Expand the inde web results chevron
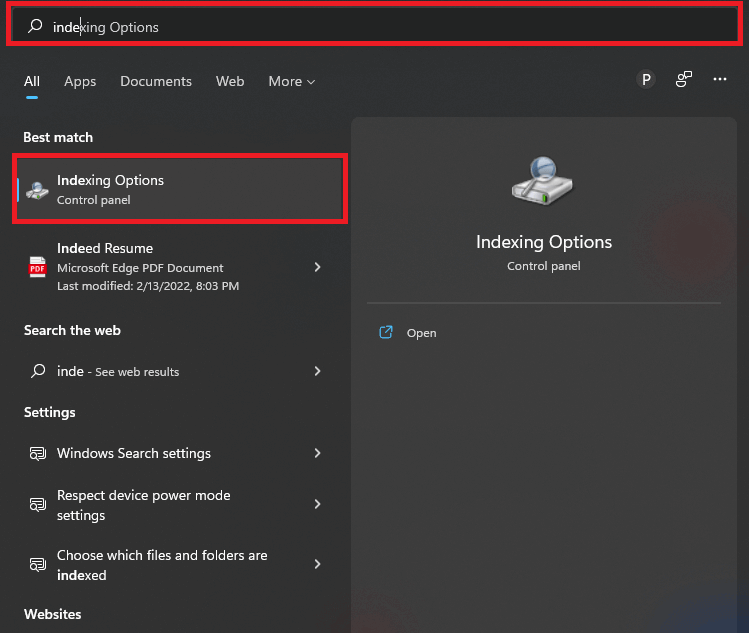This screenshot has width=749, height=633. point(317,371)
